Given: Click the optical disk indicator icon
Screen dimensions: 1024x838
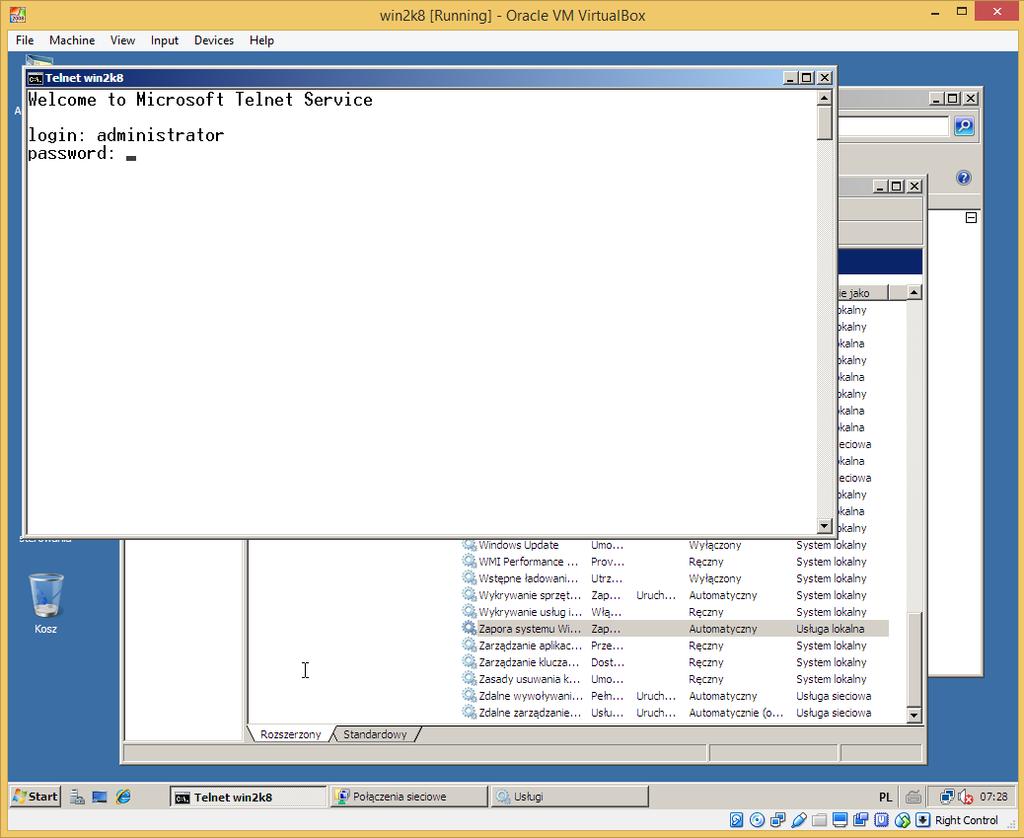Looking at the screenshot, I should click(x=757, y=820).
